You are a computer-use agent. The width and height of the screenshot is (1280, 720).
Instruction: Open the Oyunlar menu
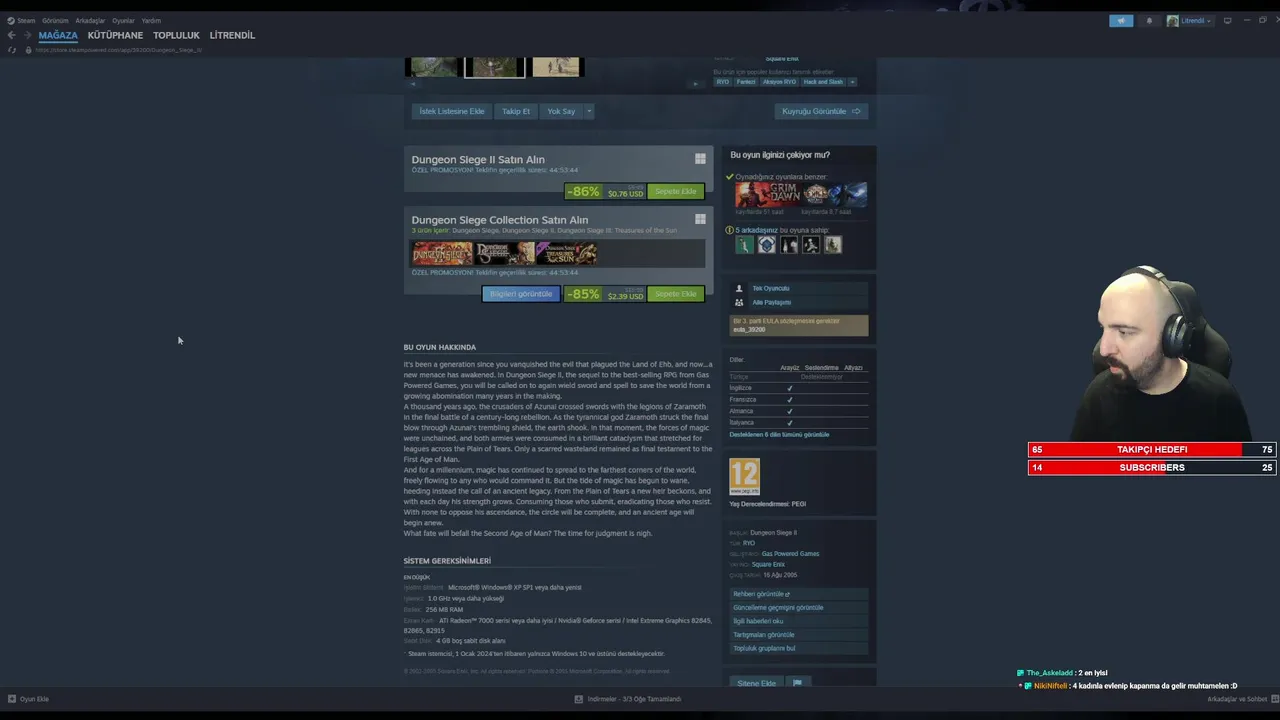pyautogui.click(x=123, y=20)
